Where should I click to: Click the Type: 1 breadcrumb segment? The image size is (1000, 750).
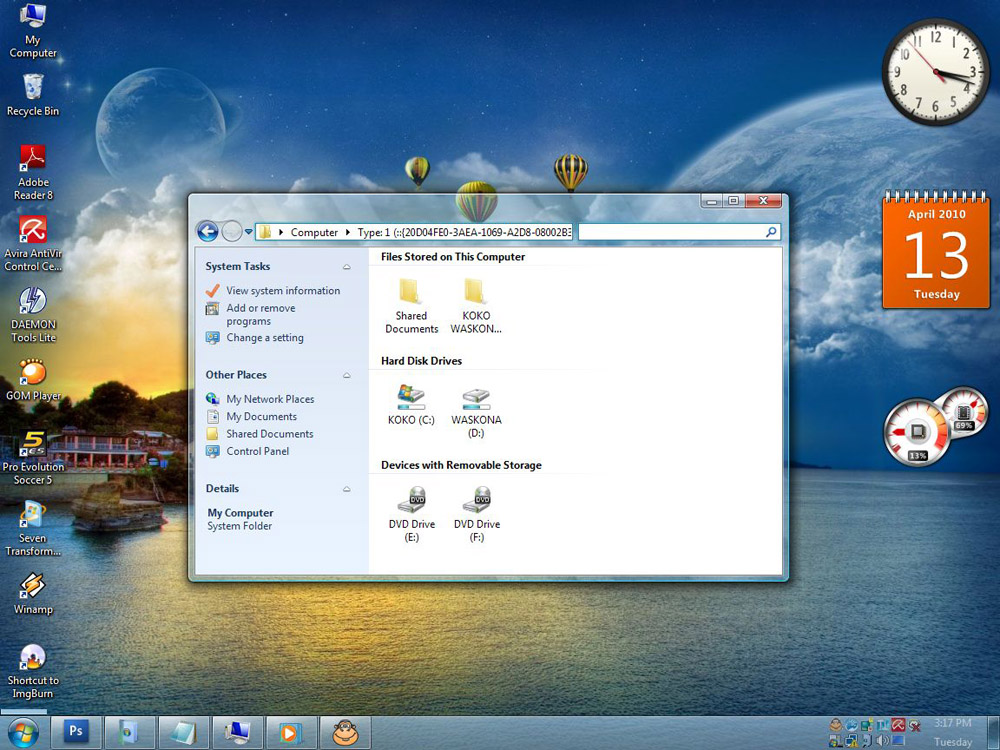click(x=464, y=232)
